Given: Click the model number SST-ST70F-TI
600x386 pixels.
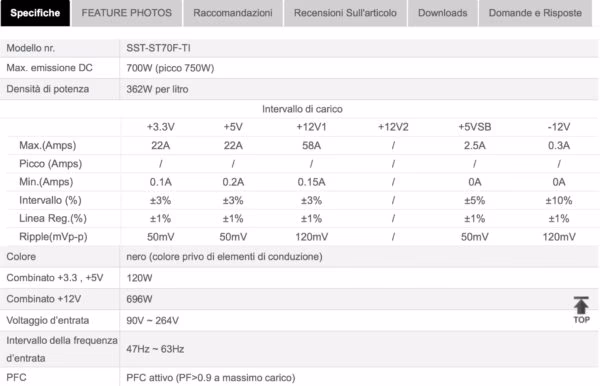Looking at the screenshot, I should coord(158,48).
